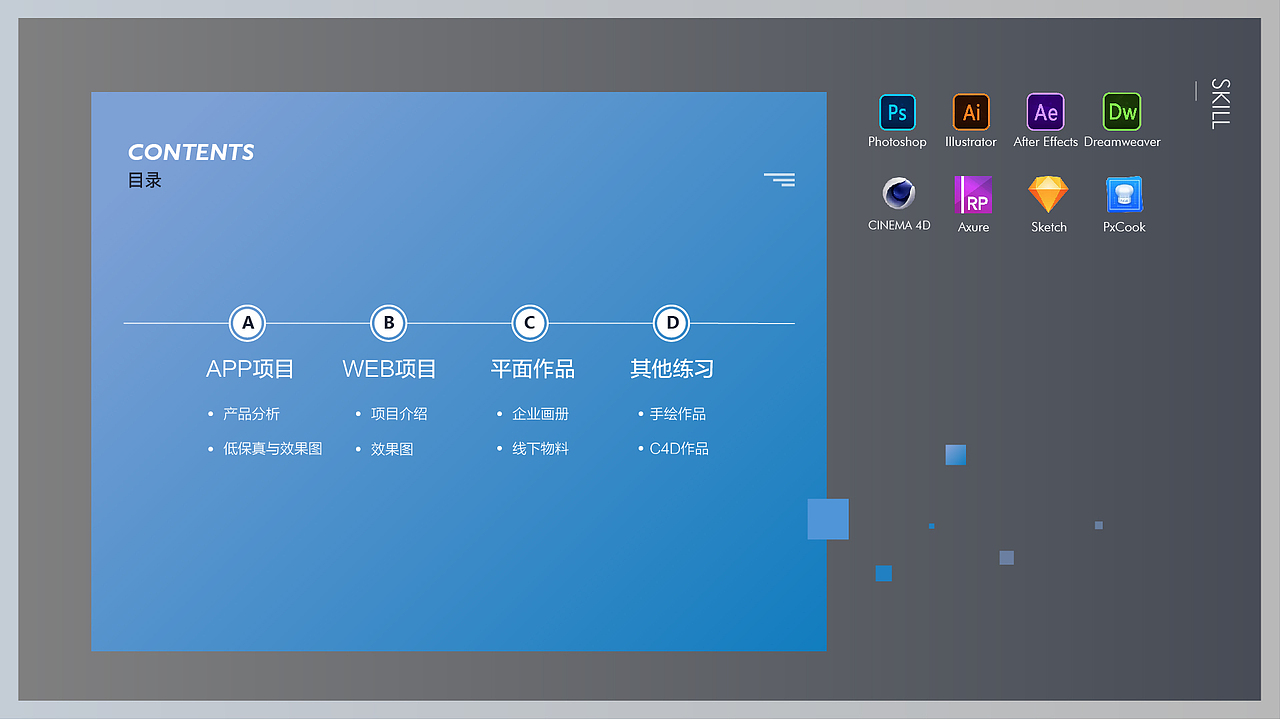Image resolution: width=1280 pixels, height=720 pixels.
Task: Click the CONTENTS title text
Action: 191,152
